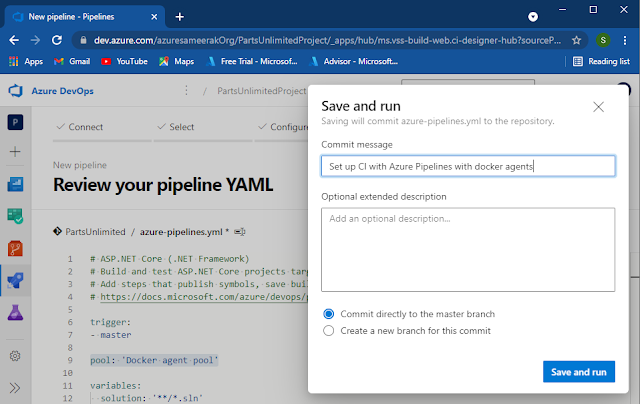Open Project settings gear icon

pyautogui.click(x=15, y=355)
